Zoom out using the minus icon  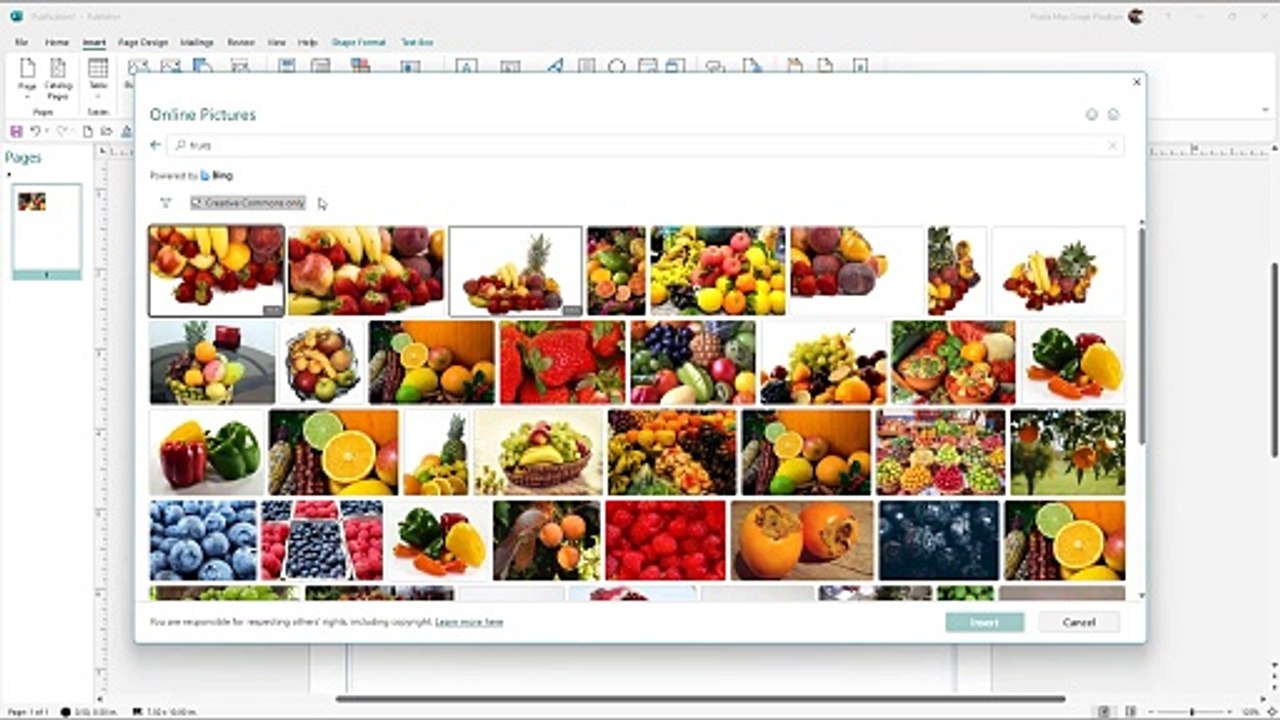coord(1150,712)
